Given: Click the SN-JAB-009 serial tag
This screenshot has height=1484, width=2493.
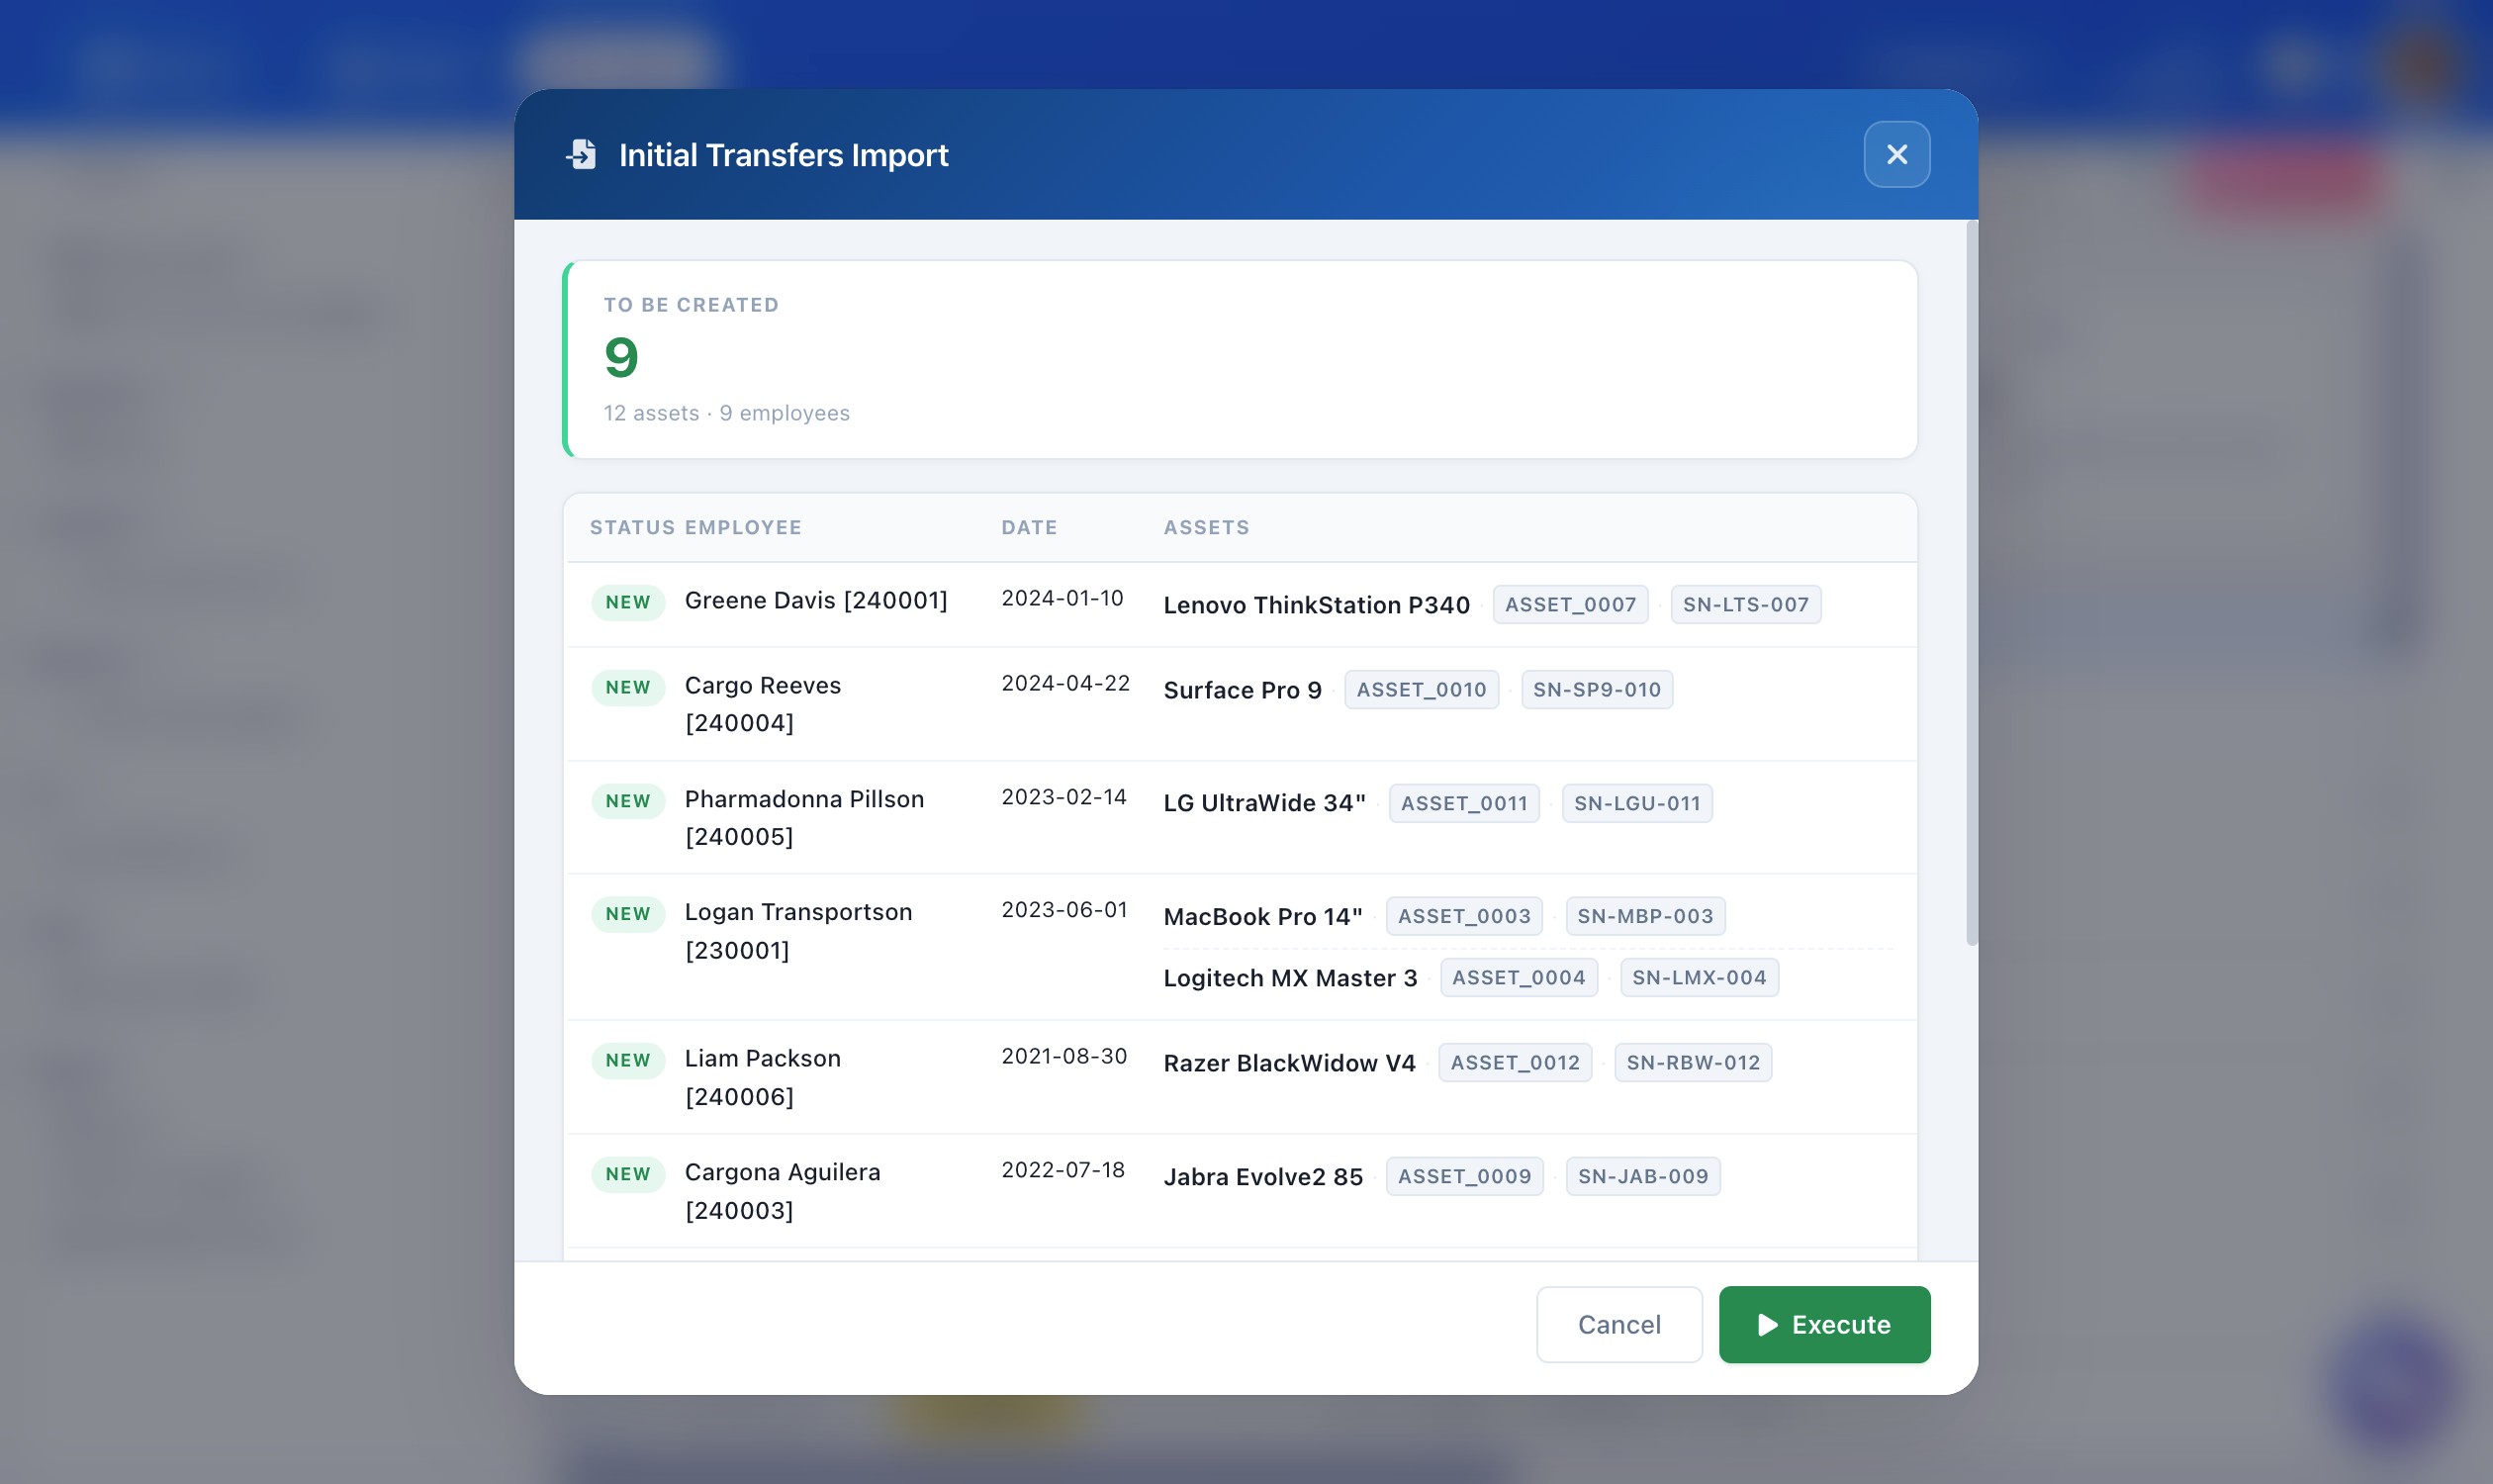Looking at the screenshot, I should coord(1643,1176).
